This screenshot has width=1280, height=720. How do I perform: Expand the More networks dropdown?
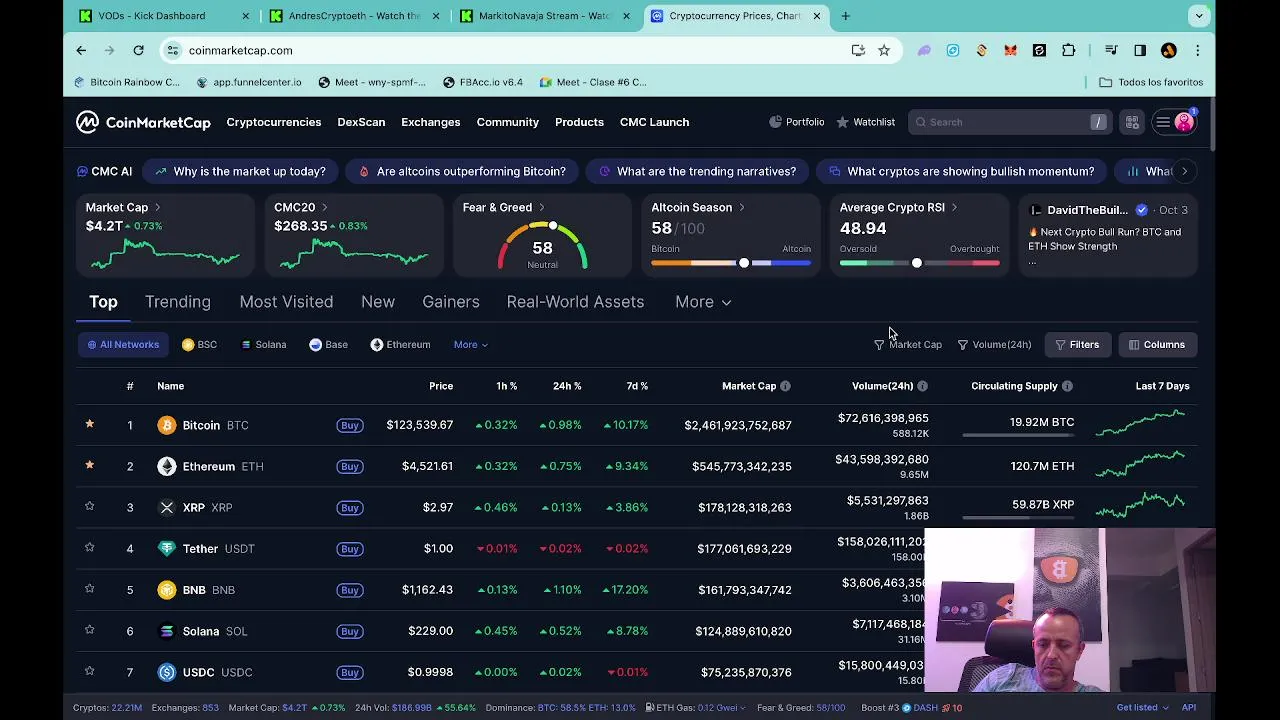[x=470, y=345]
